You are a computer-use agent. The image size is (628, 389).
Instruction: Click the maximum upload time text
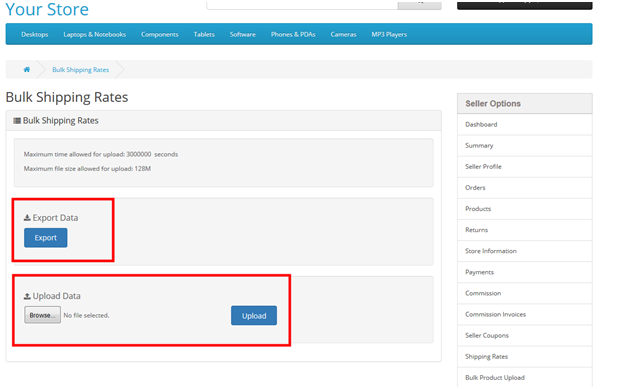click(101, 154)
